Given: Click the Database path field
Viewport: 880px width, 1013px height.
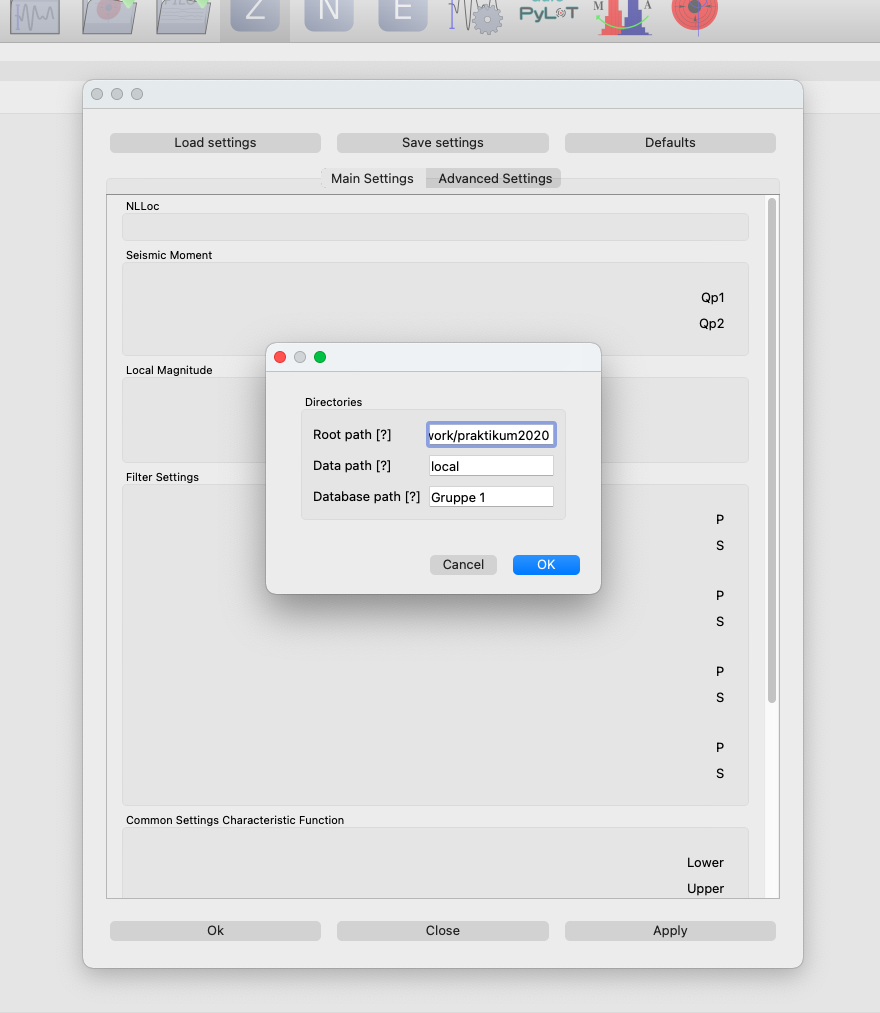Looking at the screenshot, I should point(490,497).
